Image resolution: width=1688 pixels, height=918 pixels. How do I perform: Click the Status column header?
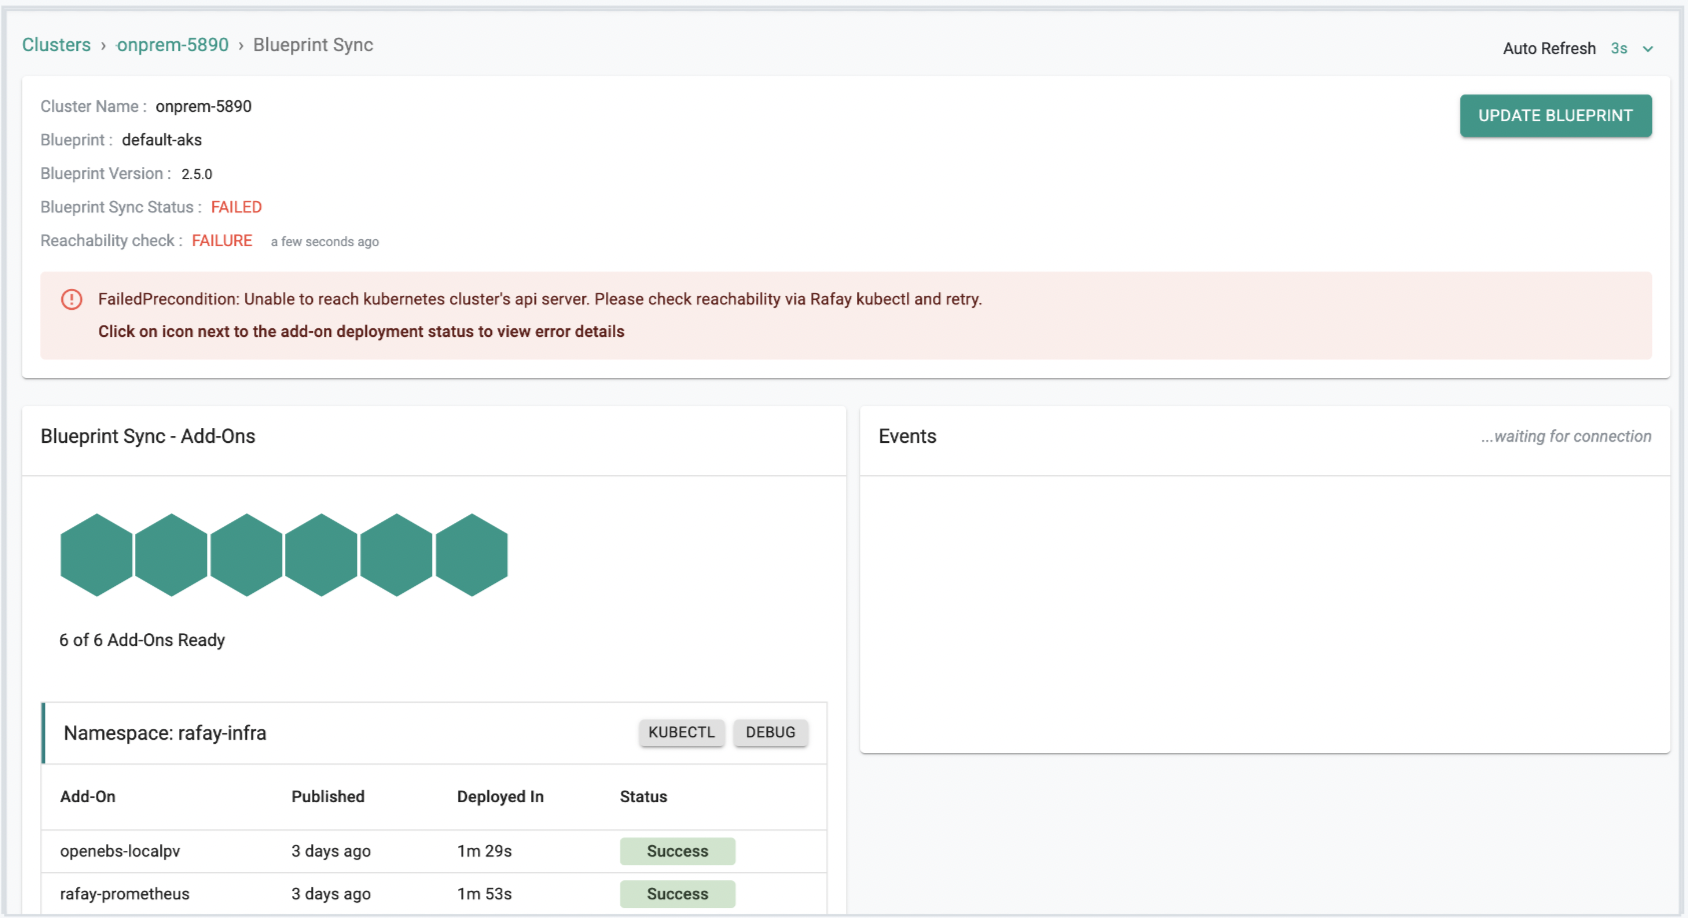[x=643, y=797]
